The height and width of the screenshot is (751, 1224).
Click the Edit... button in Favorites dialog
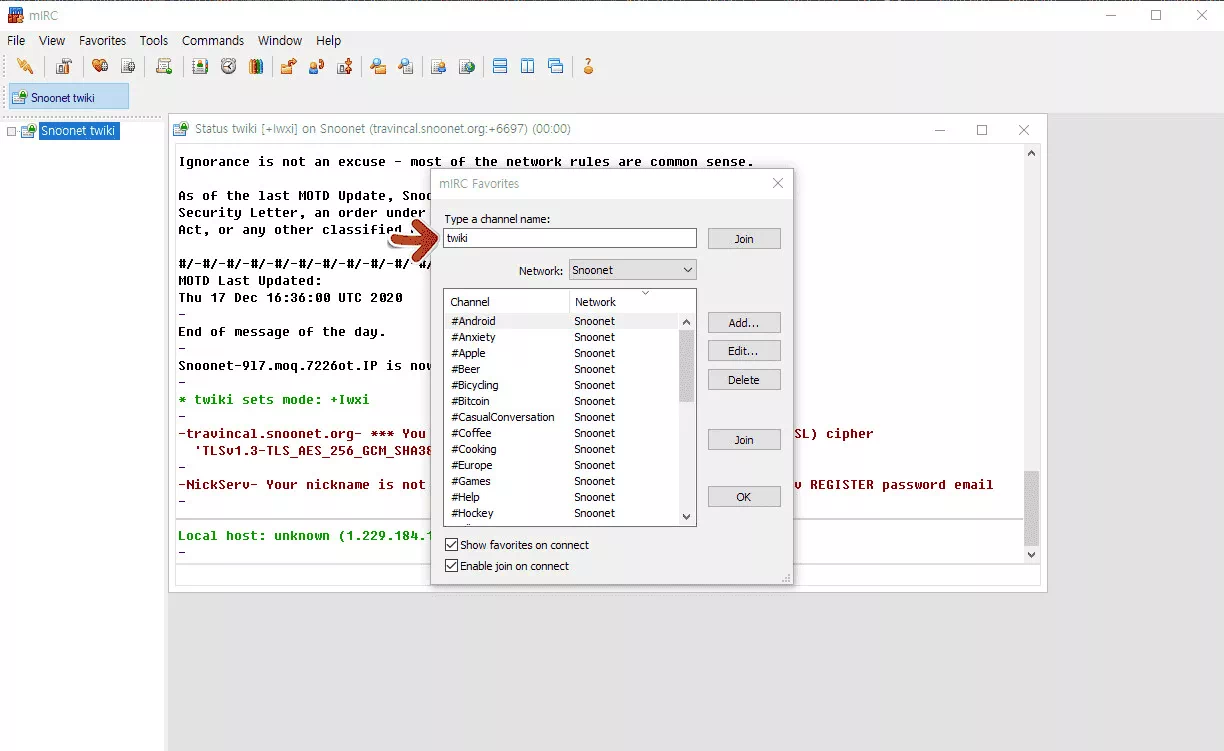[x=744, y=351]
